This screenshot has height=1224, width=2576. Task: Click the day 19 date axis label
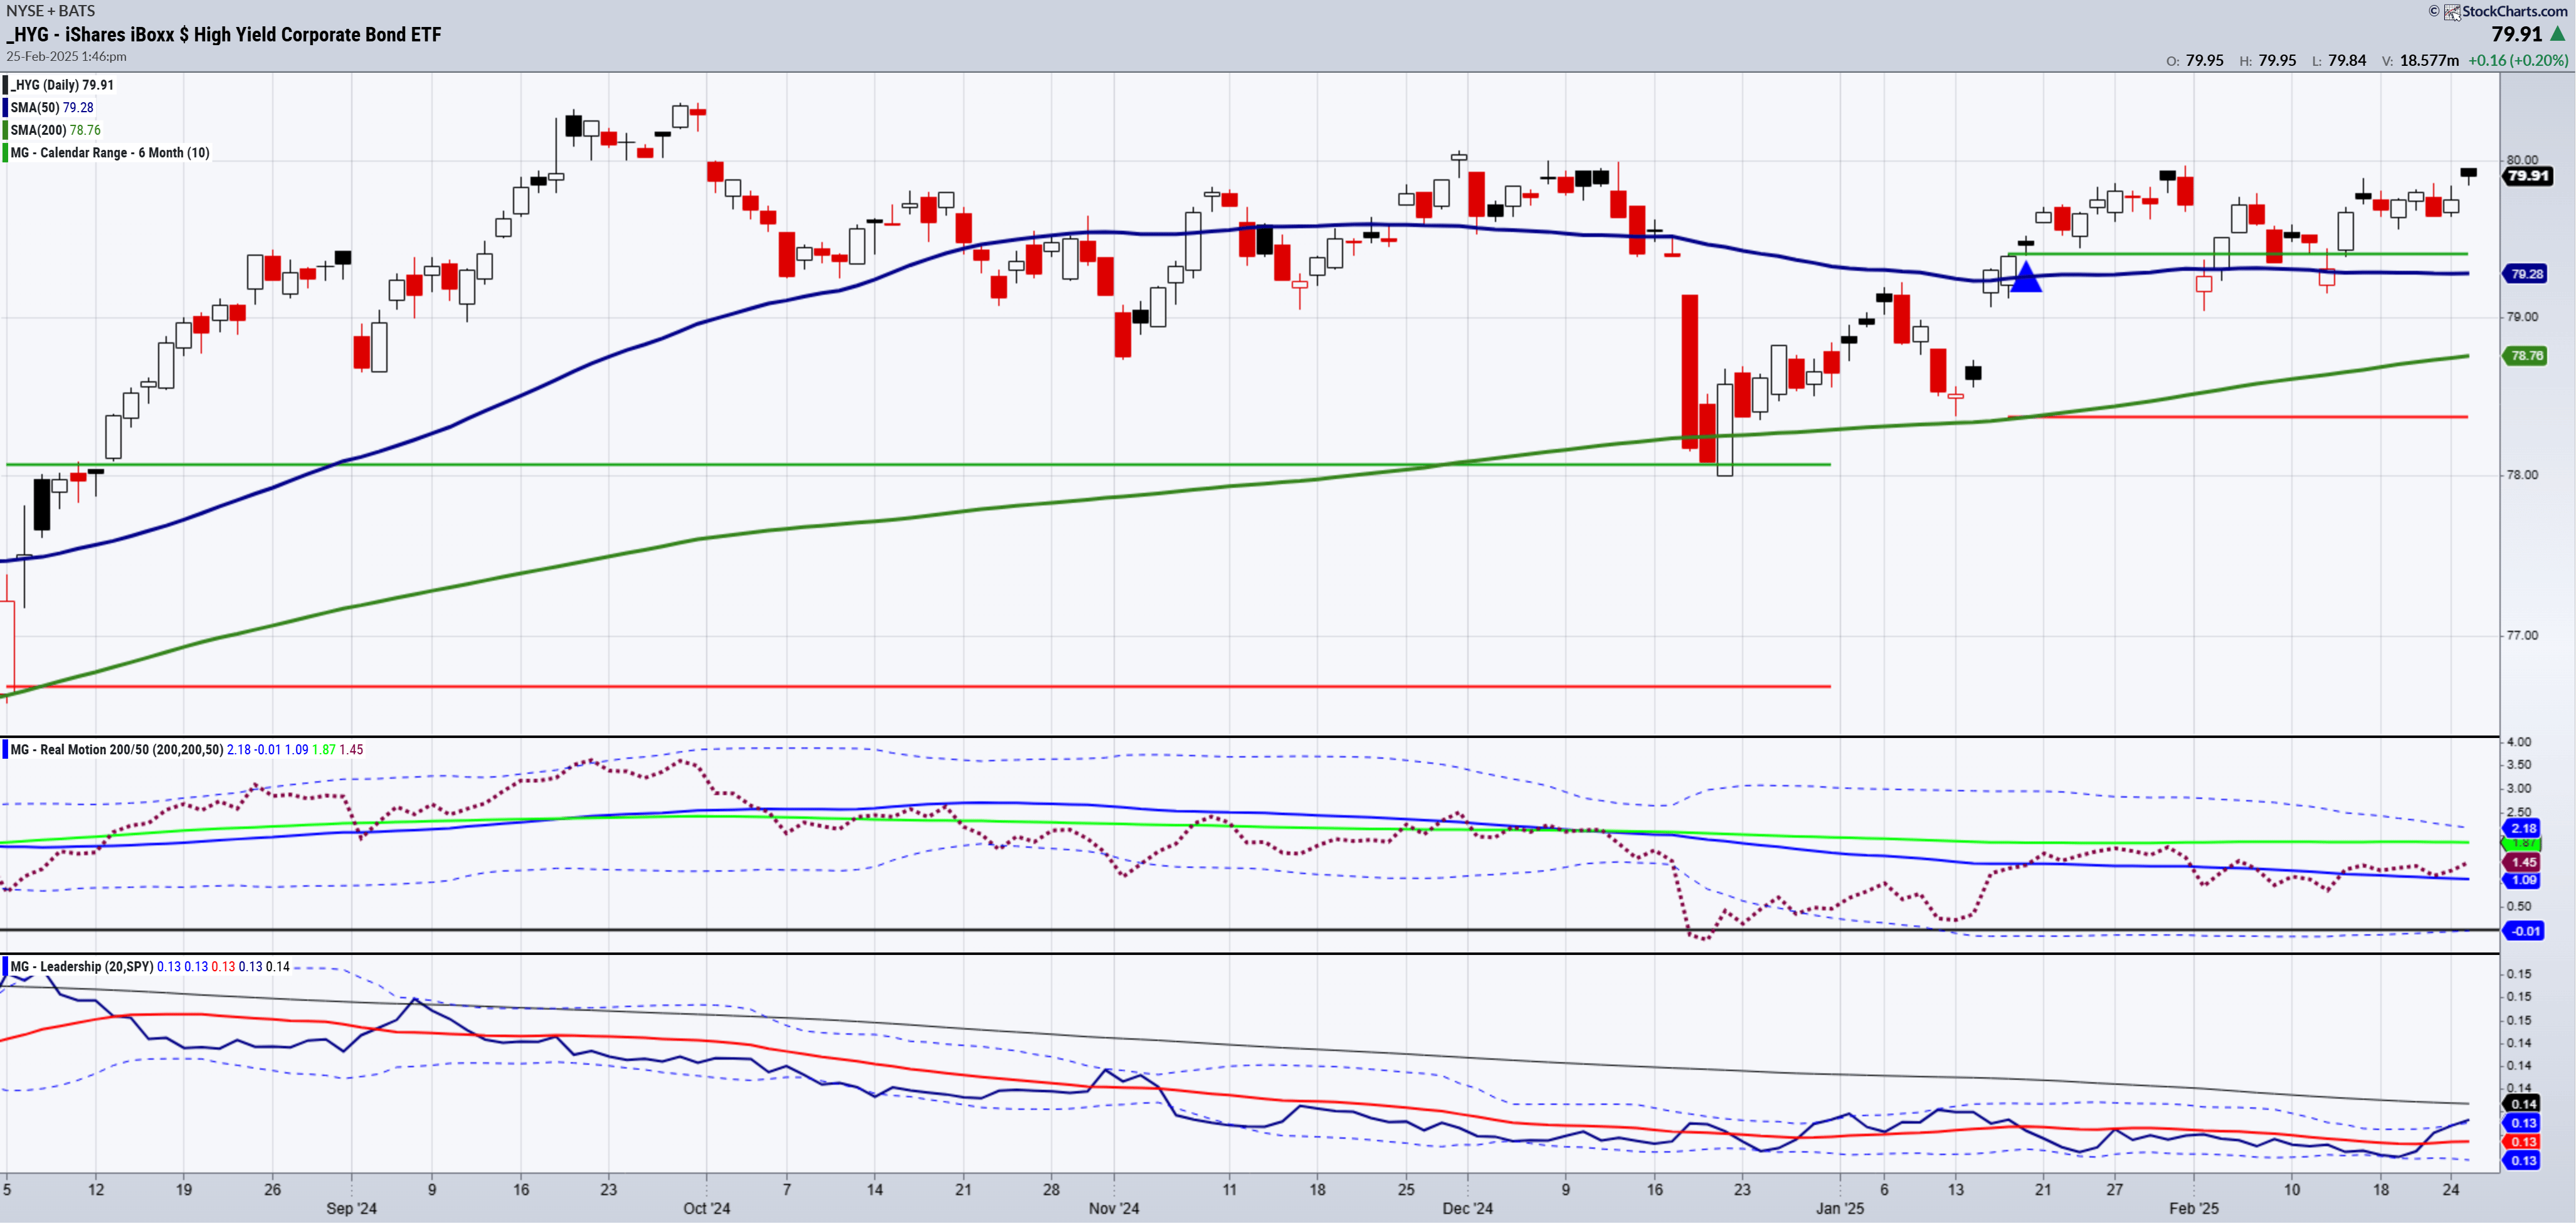click(184, 1190)
